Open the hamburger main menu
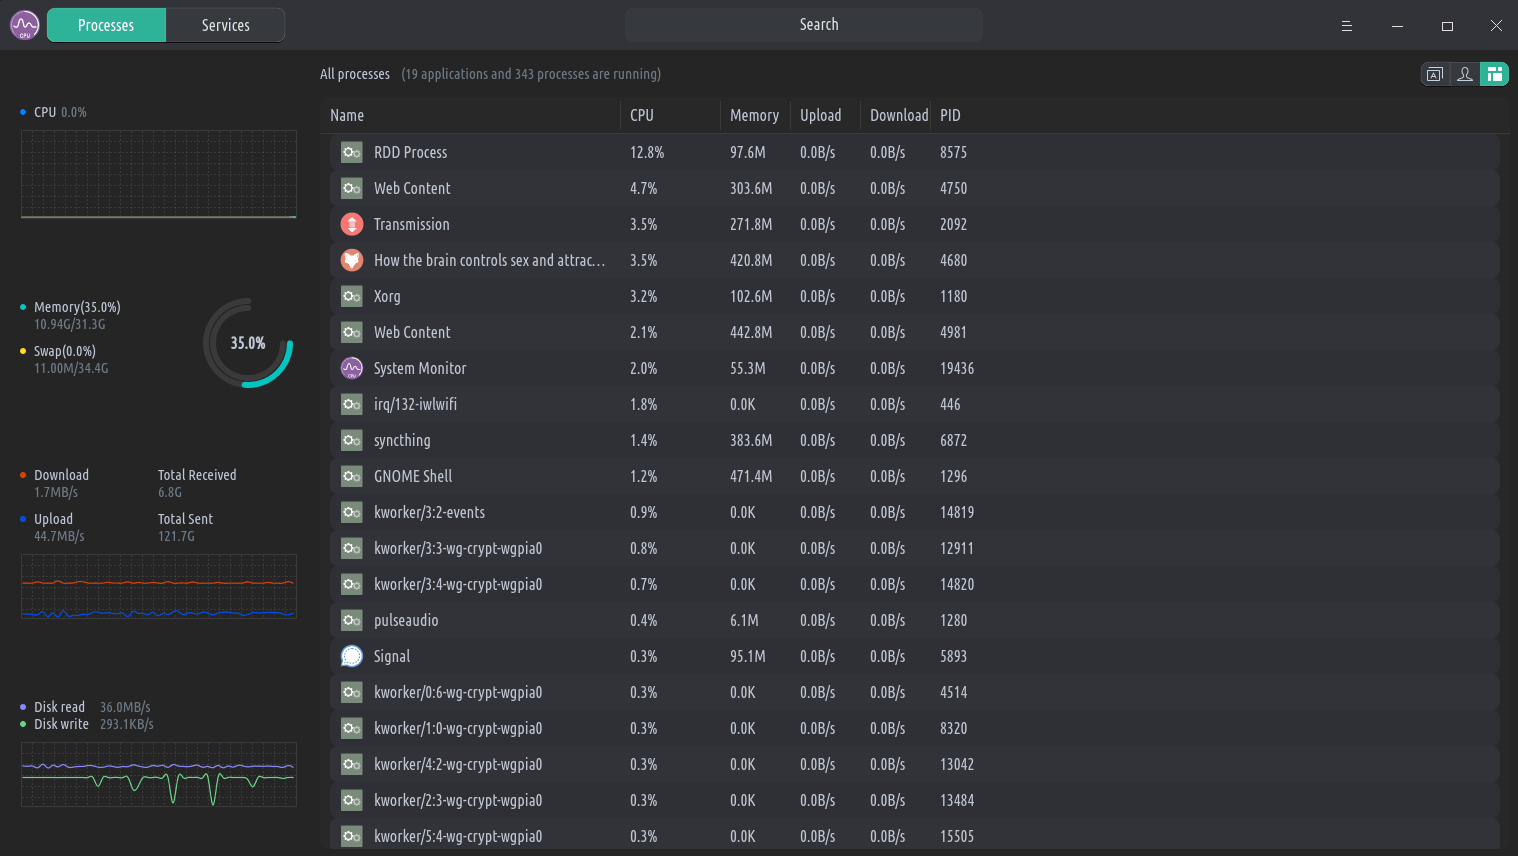 (x=1347, y=26)
